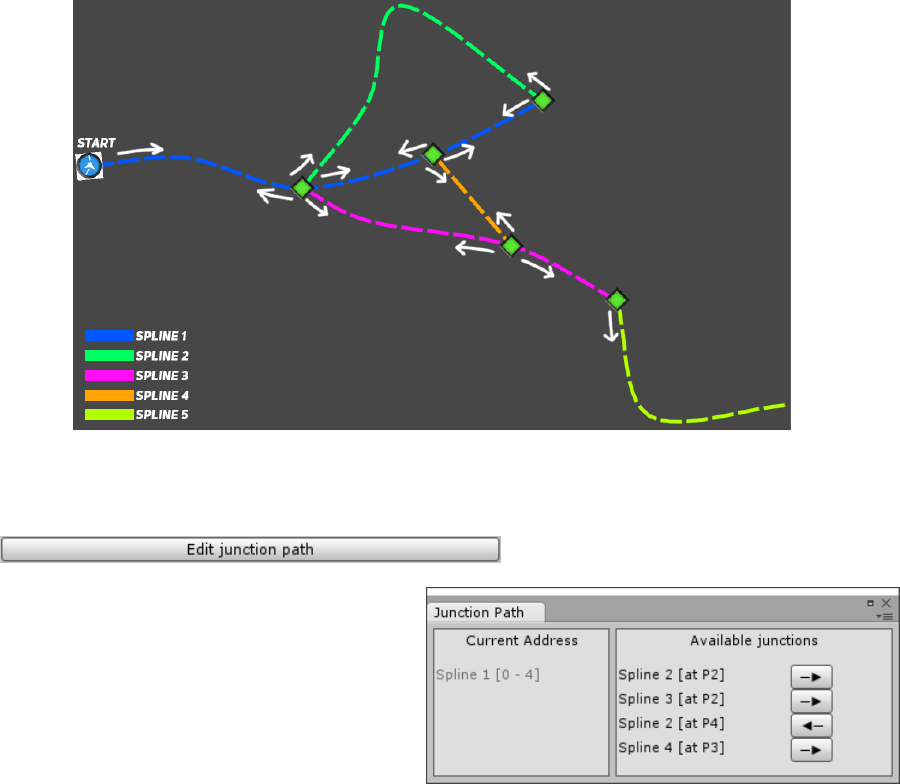Click junction node where Spline 5 begins
The image size is (900, 784).
click(617, 300)
